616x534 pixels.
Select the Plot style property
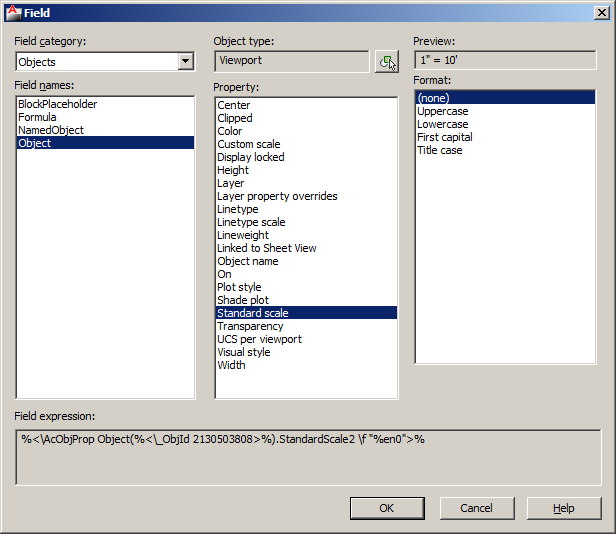[306, 287]
